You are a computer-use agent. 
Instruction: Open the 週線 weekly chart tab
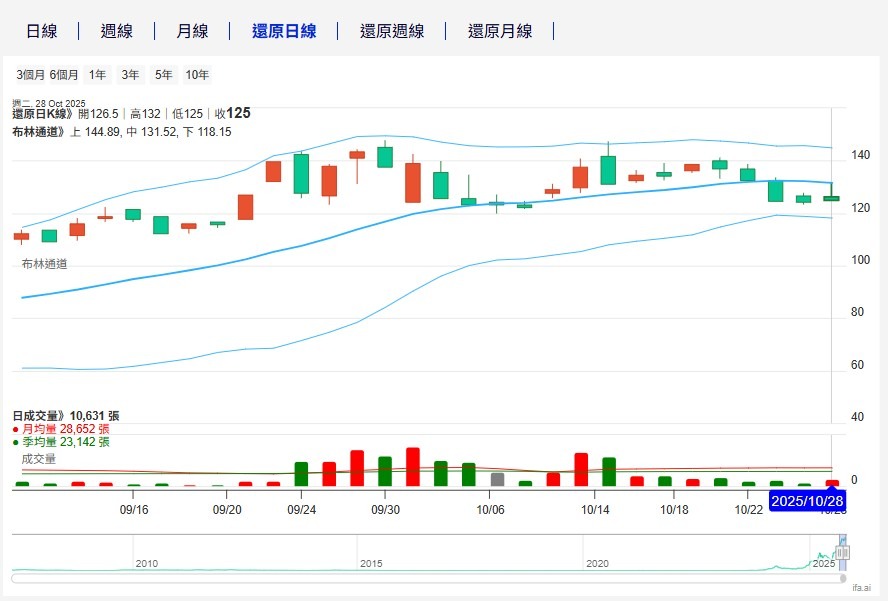coord(116,31)
